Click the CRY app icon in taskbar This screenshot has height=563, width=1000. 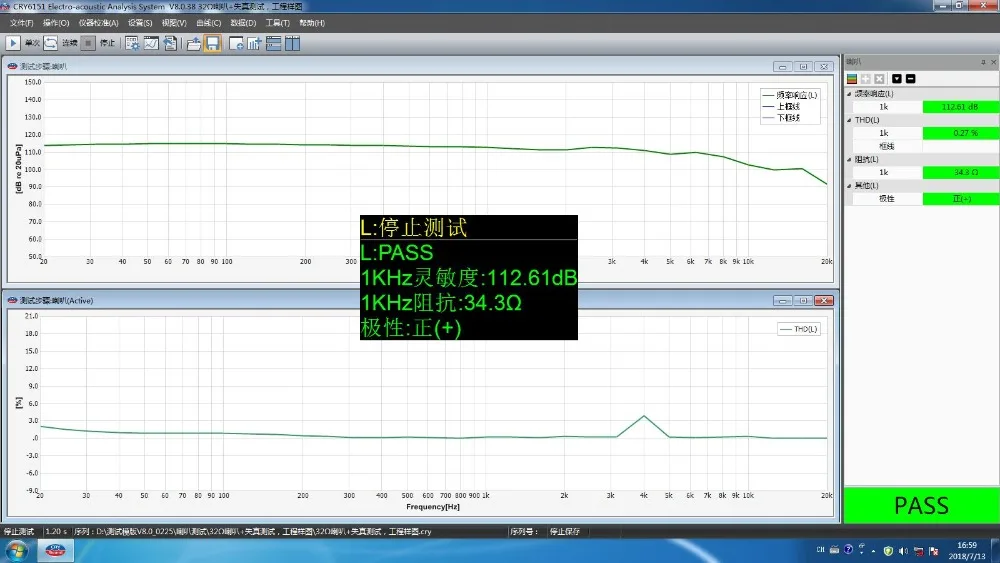click(55, 550)
